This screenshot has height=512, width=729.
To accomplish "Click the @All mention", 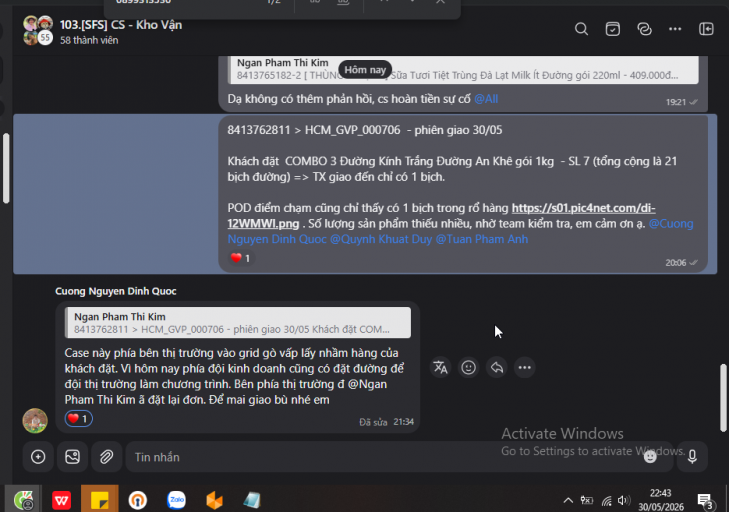I will (486, 99).
